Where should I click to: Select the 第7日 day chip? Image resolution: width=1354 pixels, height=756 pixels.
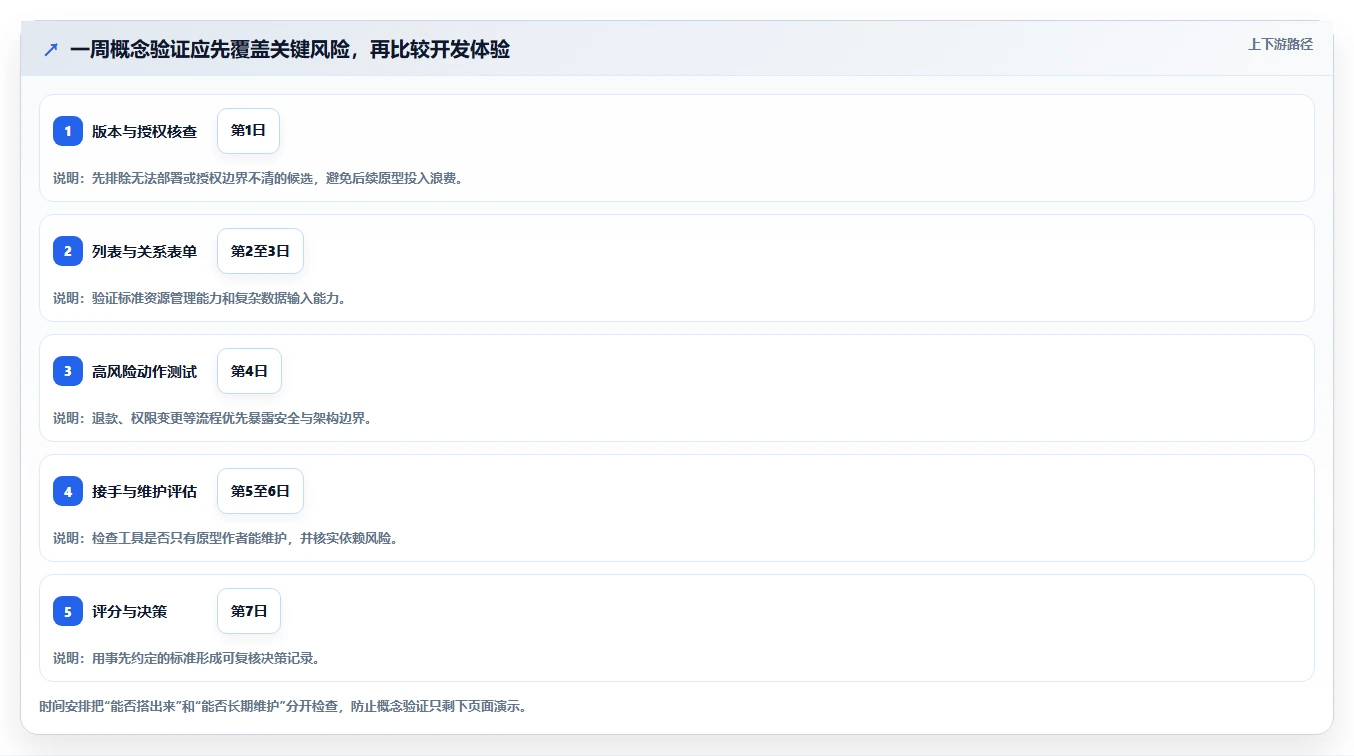pos(249,611)
